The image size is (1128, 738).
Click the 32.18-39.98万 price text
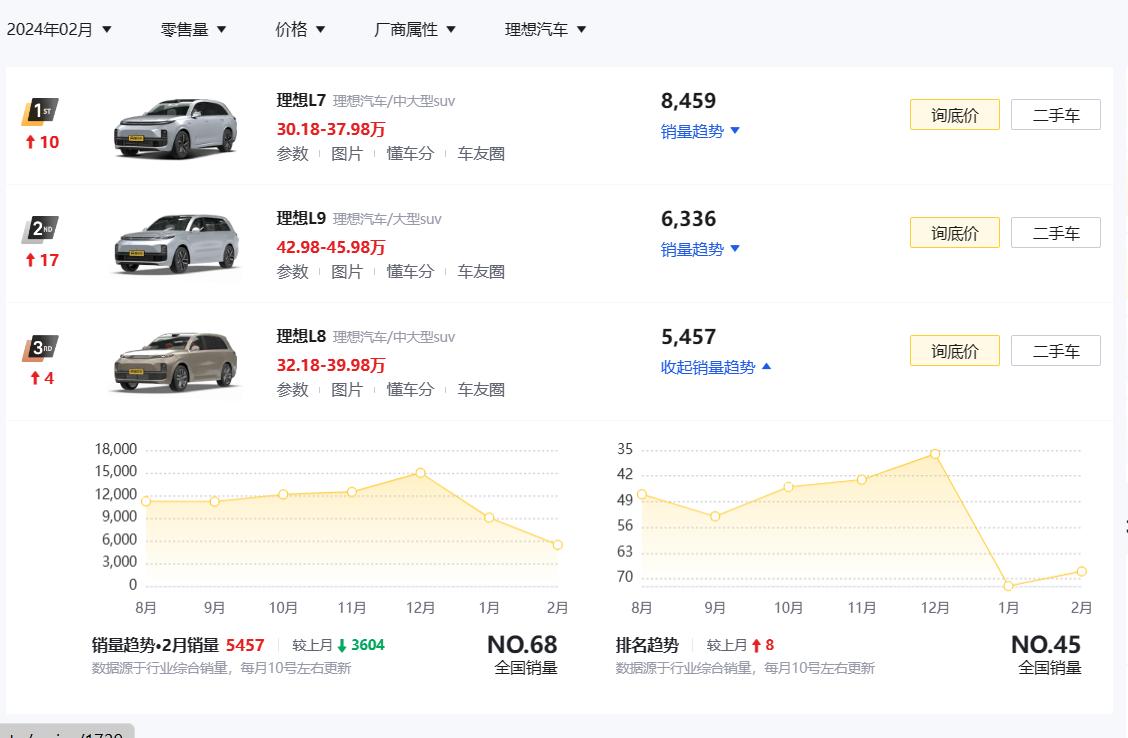click(331, 365)
